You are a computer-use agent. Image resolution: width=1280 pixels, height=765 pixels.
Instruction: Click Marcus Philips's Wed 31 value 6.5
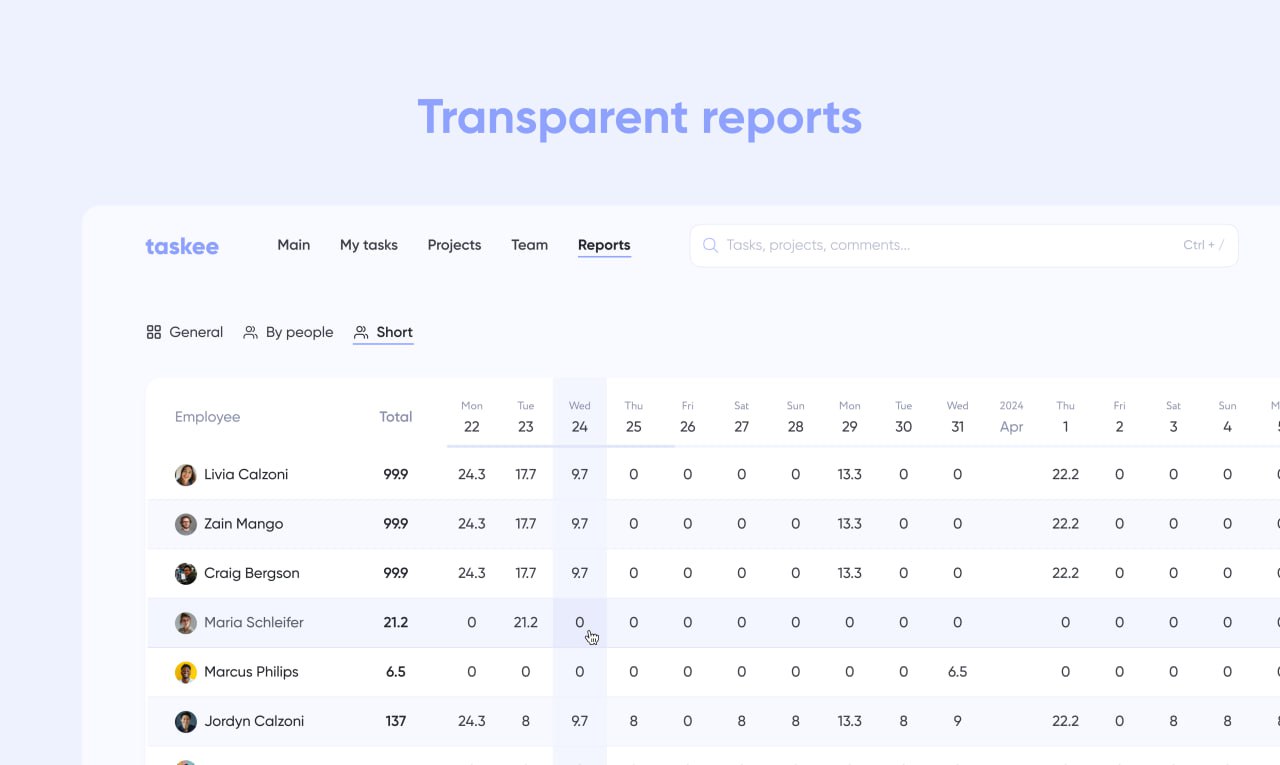point(958,672)
